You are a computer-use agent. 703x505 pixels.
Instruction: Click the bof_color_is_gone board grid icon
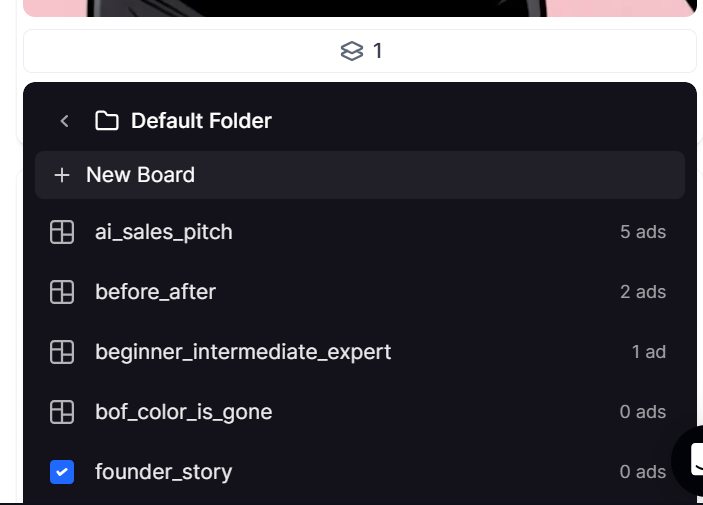[x=62, y=412]
